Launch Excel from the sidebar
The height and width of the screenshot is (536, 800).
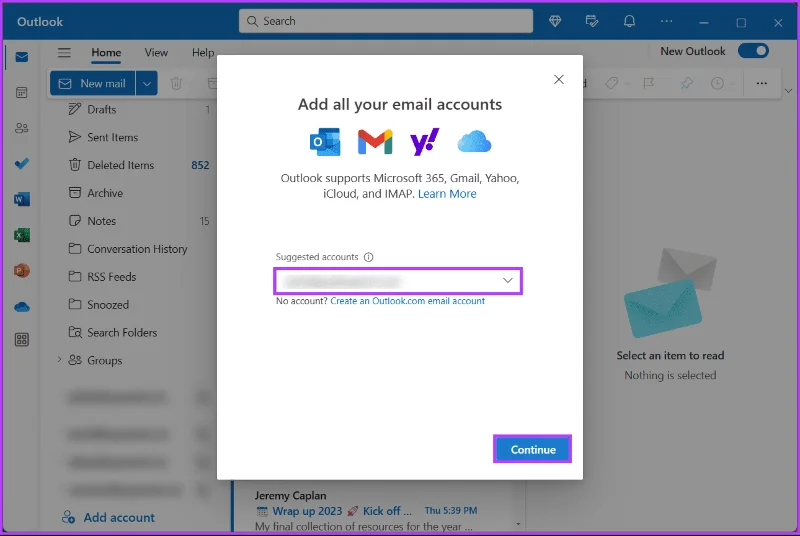(x=21, y=235)
